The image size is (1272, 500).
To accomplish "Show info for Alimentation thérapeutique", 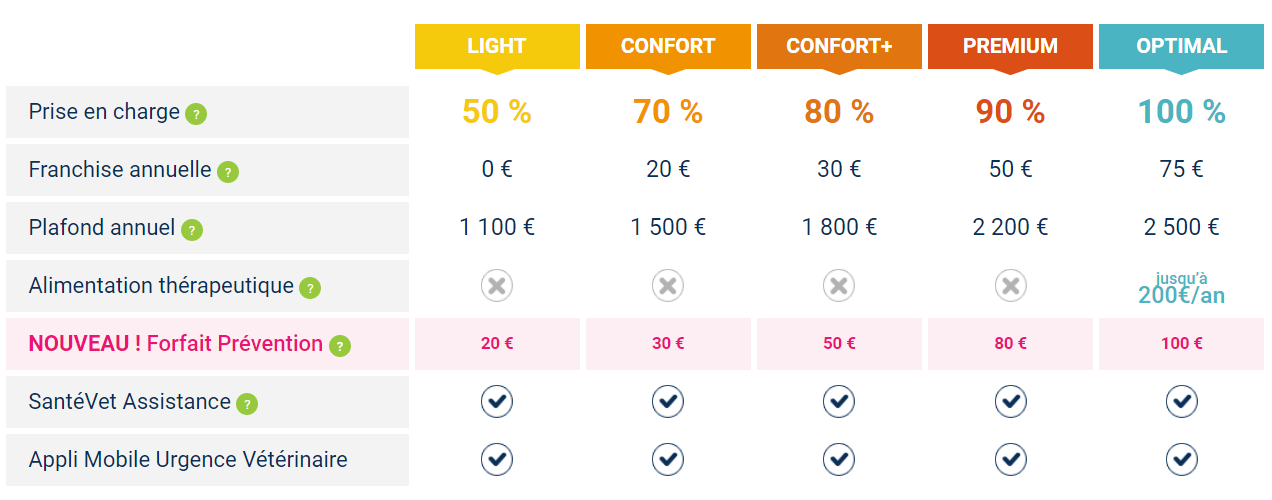I will tap(310, 288).
